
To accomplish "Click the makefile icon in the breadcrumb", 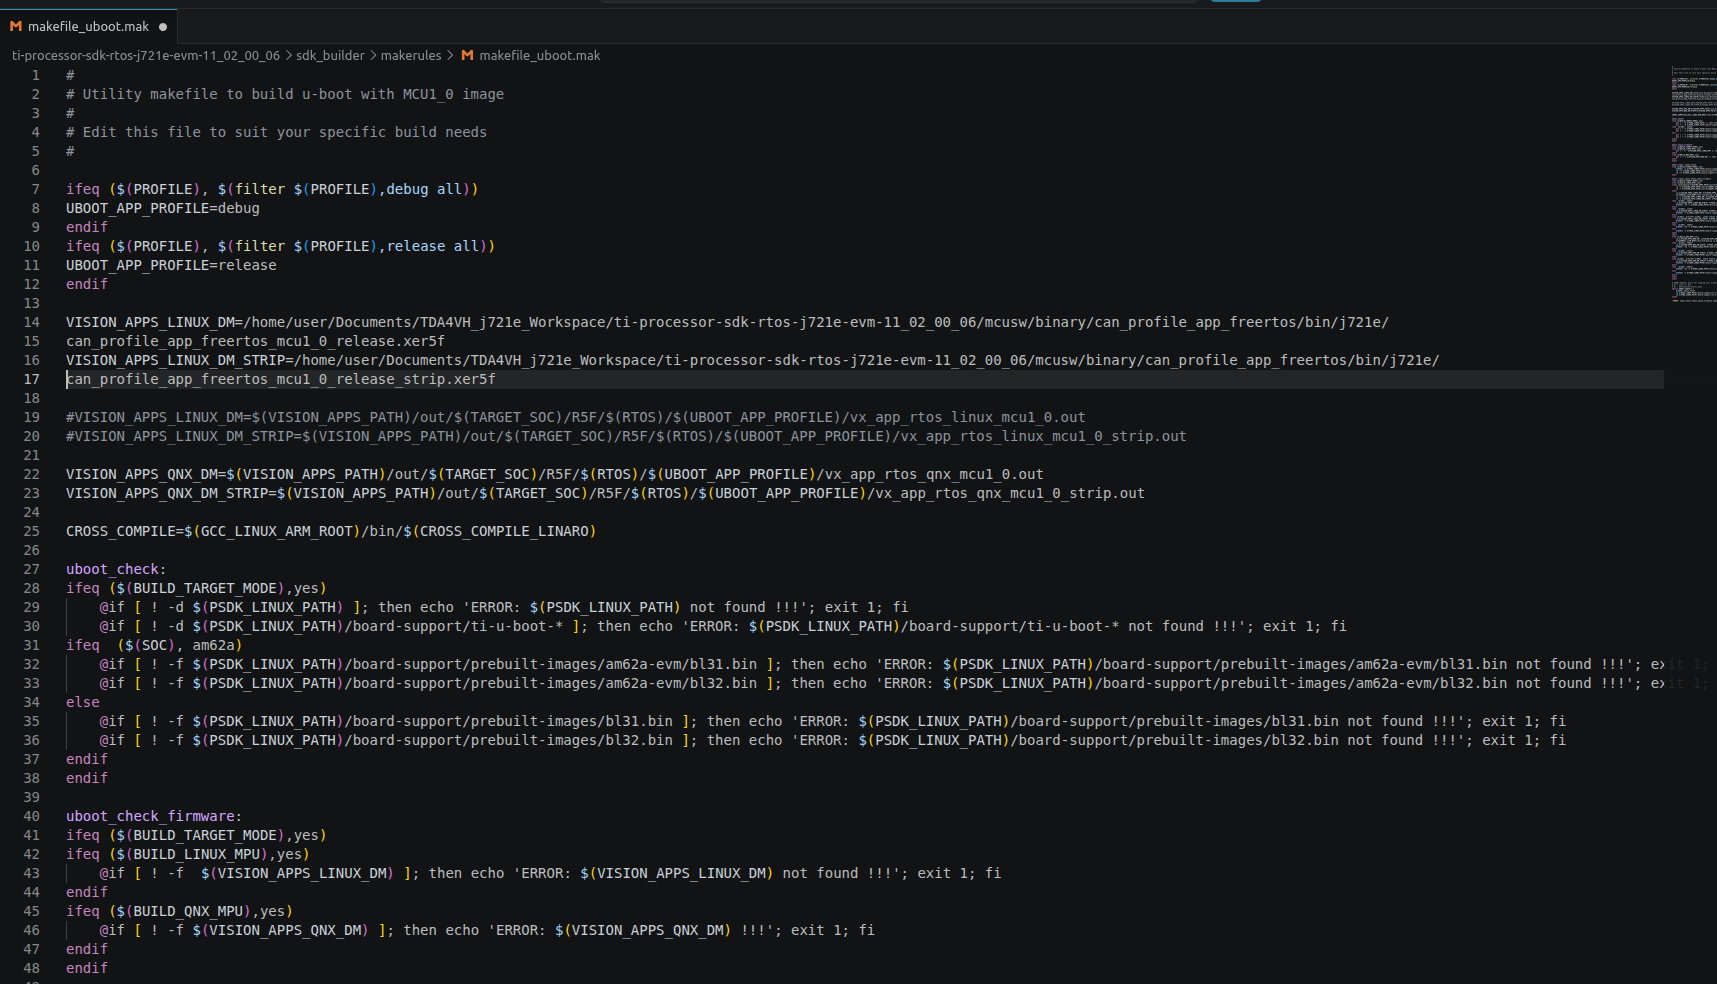I will coord(467,56).
